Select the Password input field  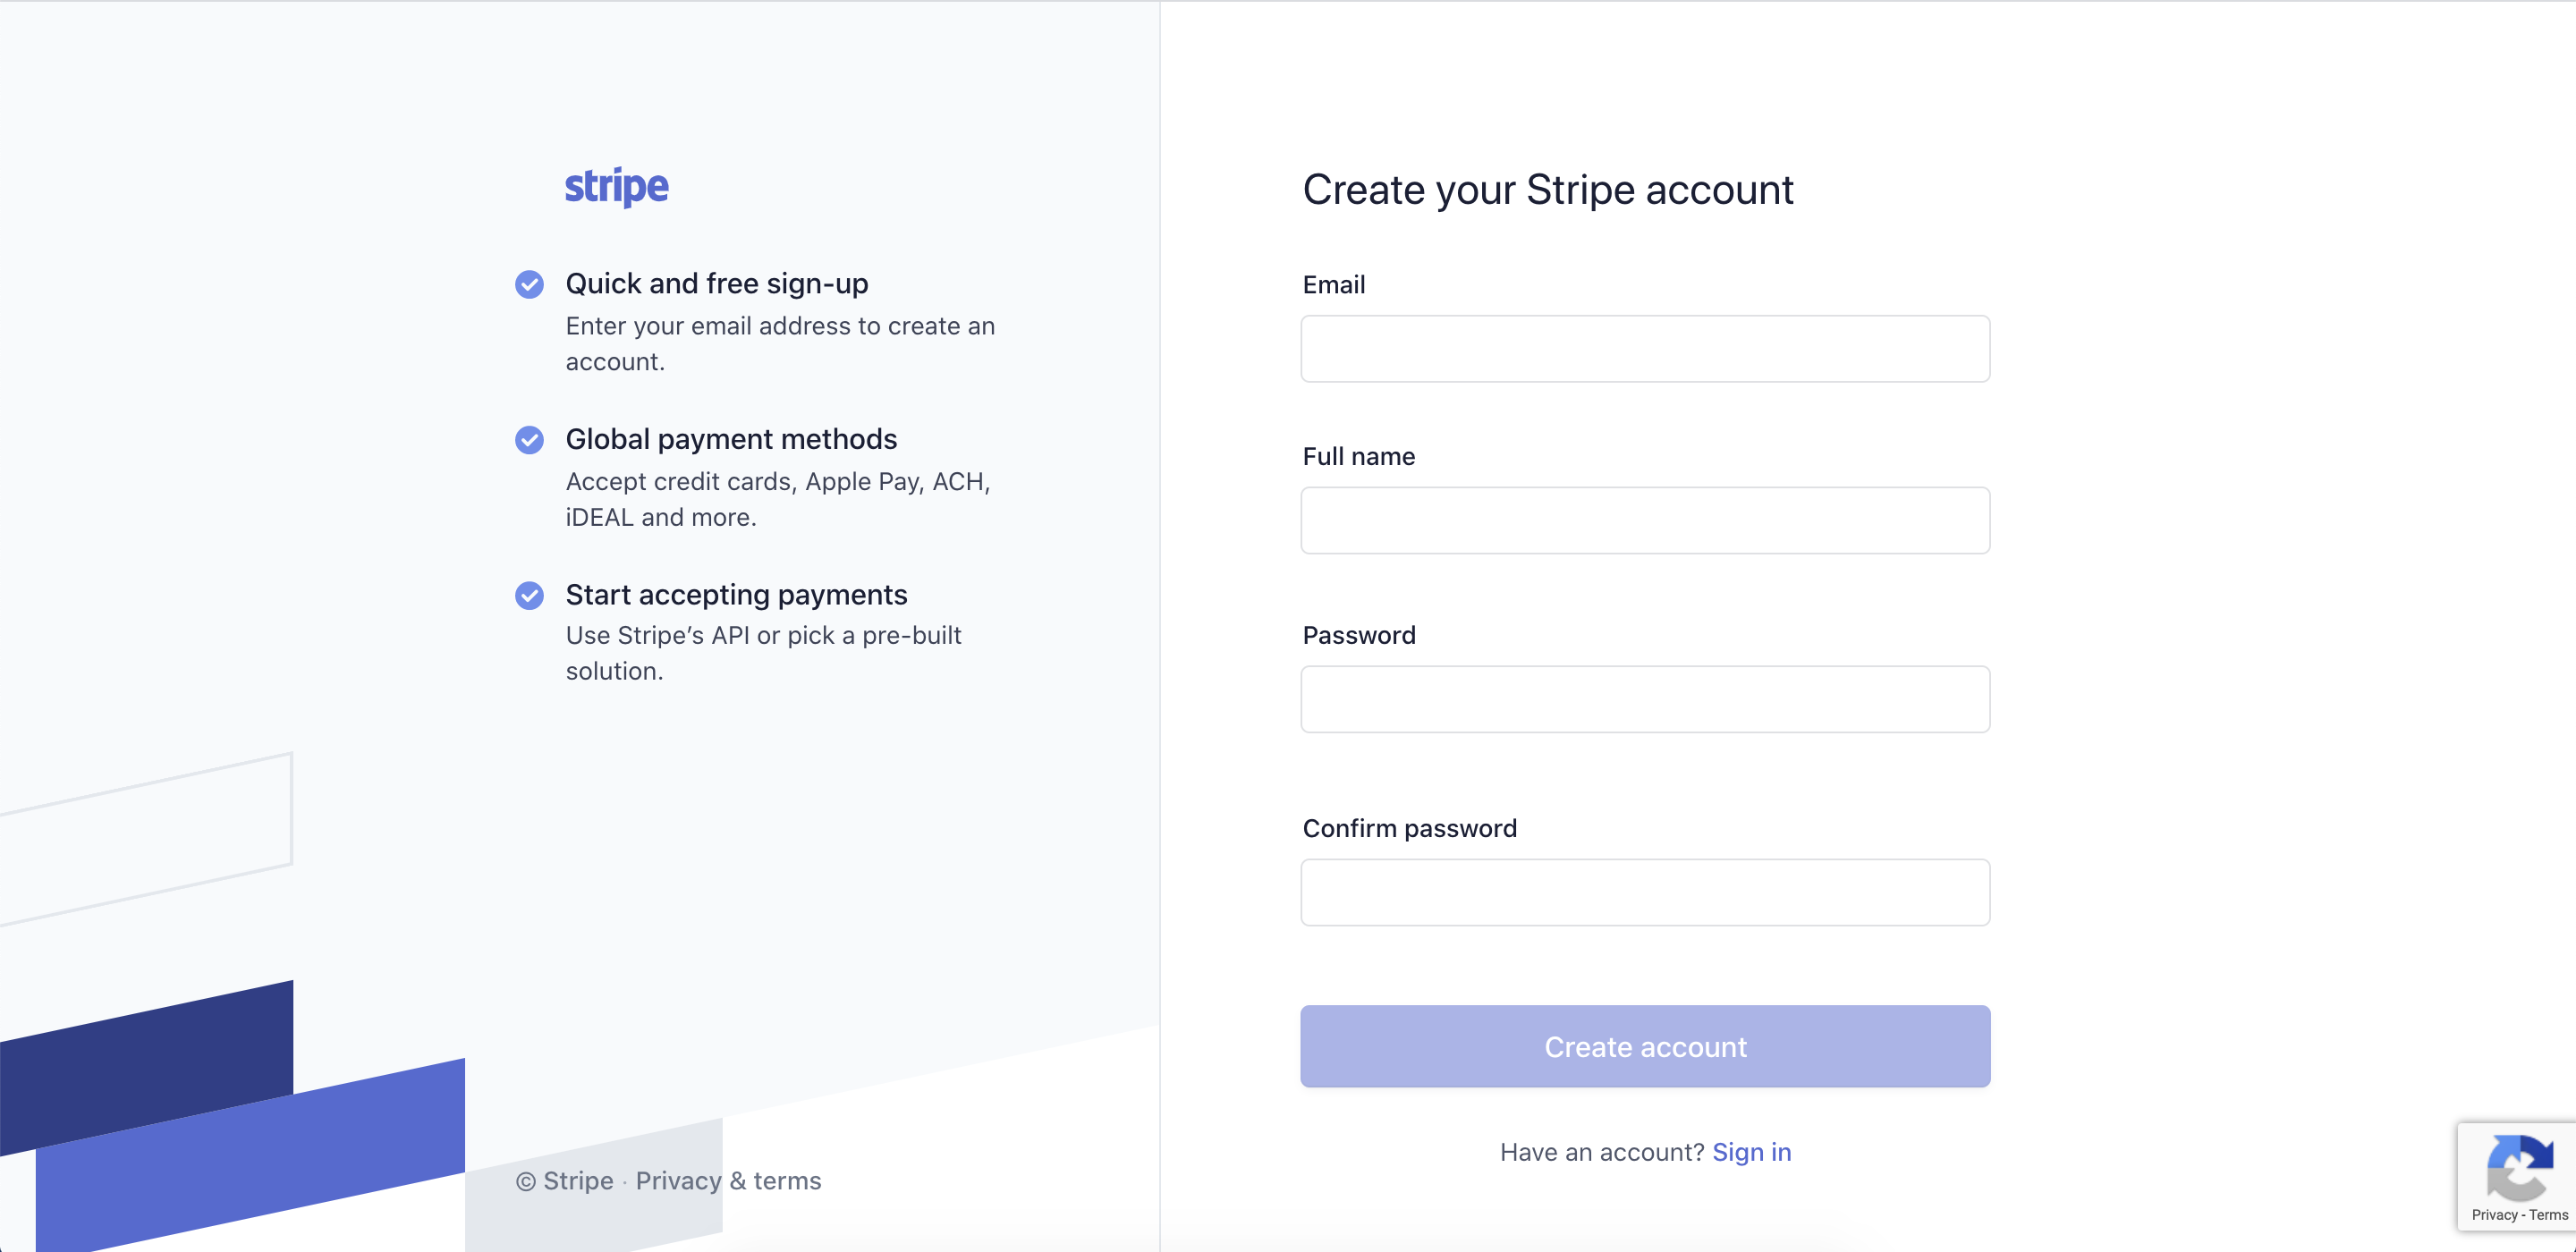pyautogui.click(x=1645, y=700)
